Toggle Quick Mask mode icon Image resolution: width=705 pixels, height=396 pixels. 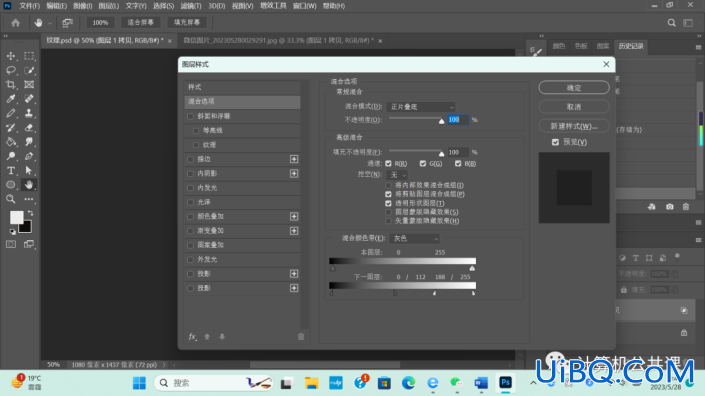coord(11,244)
